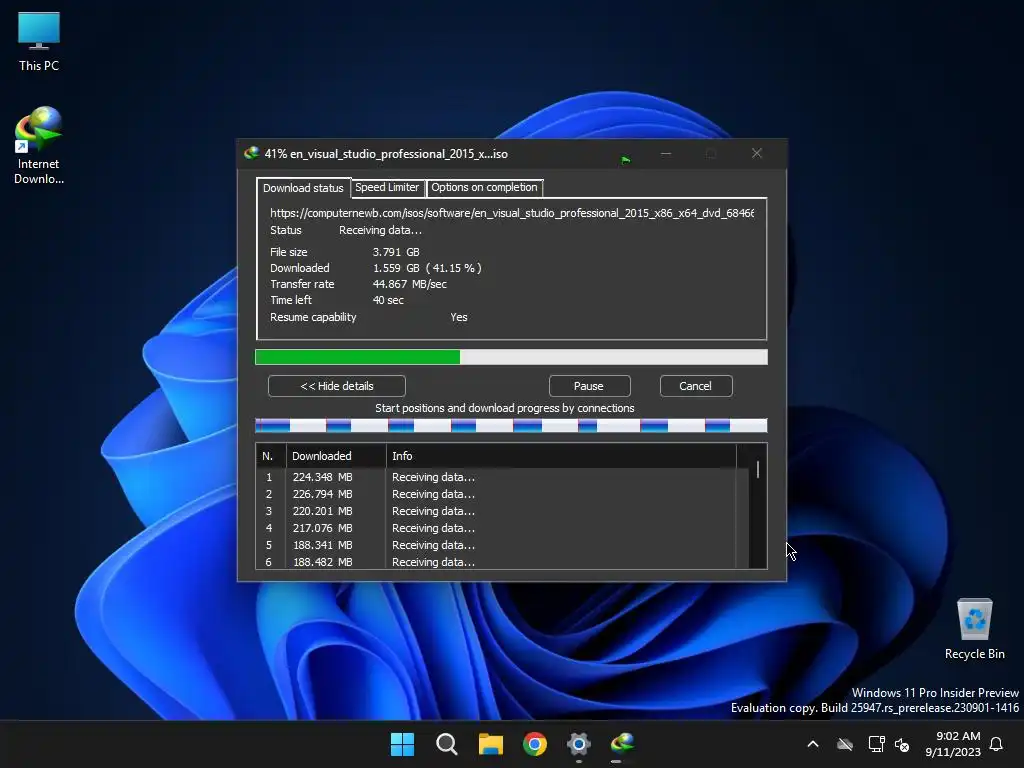Screen dimensions: 1024x768
Task: Open Settings from the taskbar
Action: 579,744
